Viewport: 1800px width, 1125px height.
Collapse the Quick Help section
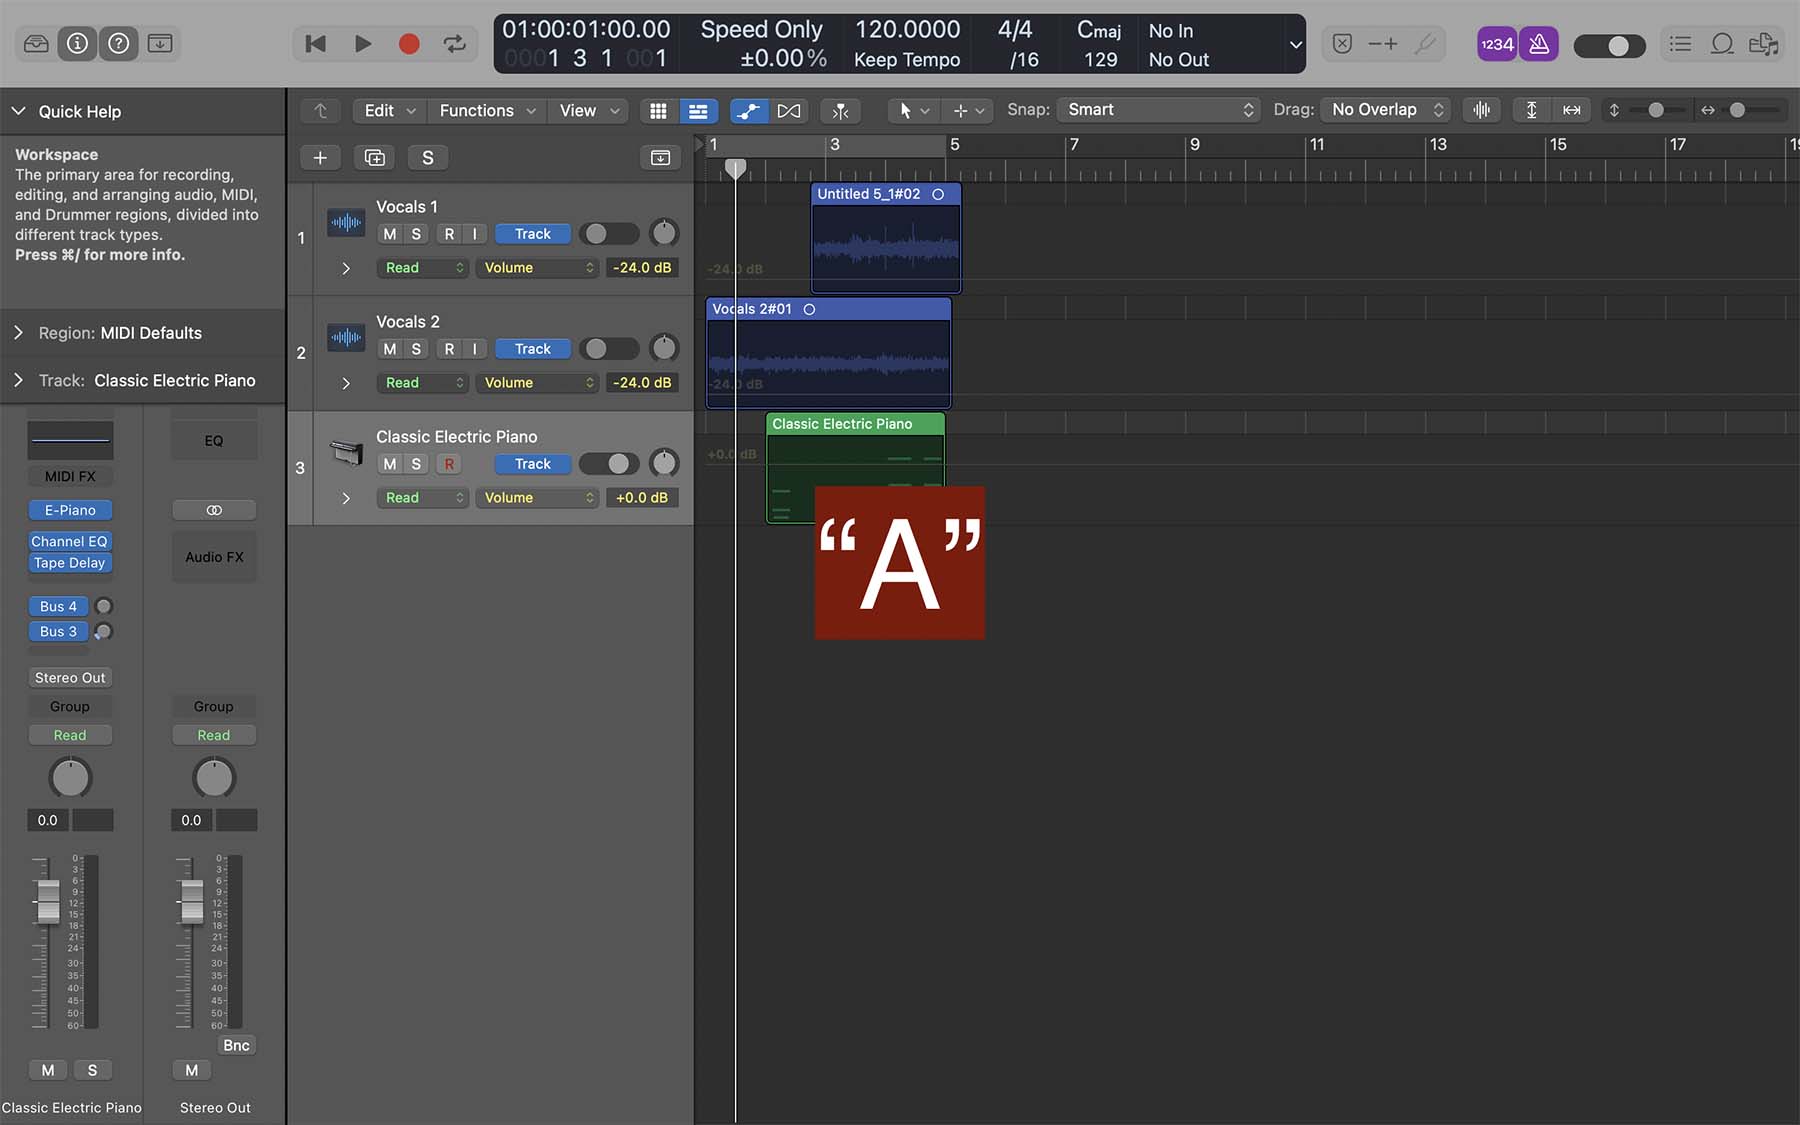[x=18, y=112]
